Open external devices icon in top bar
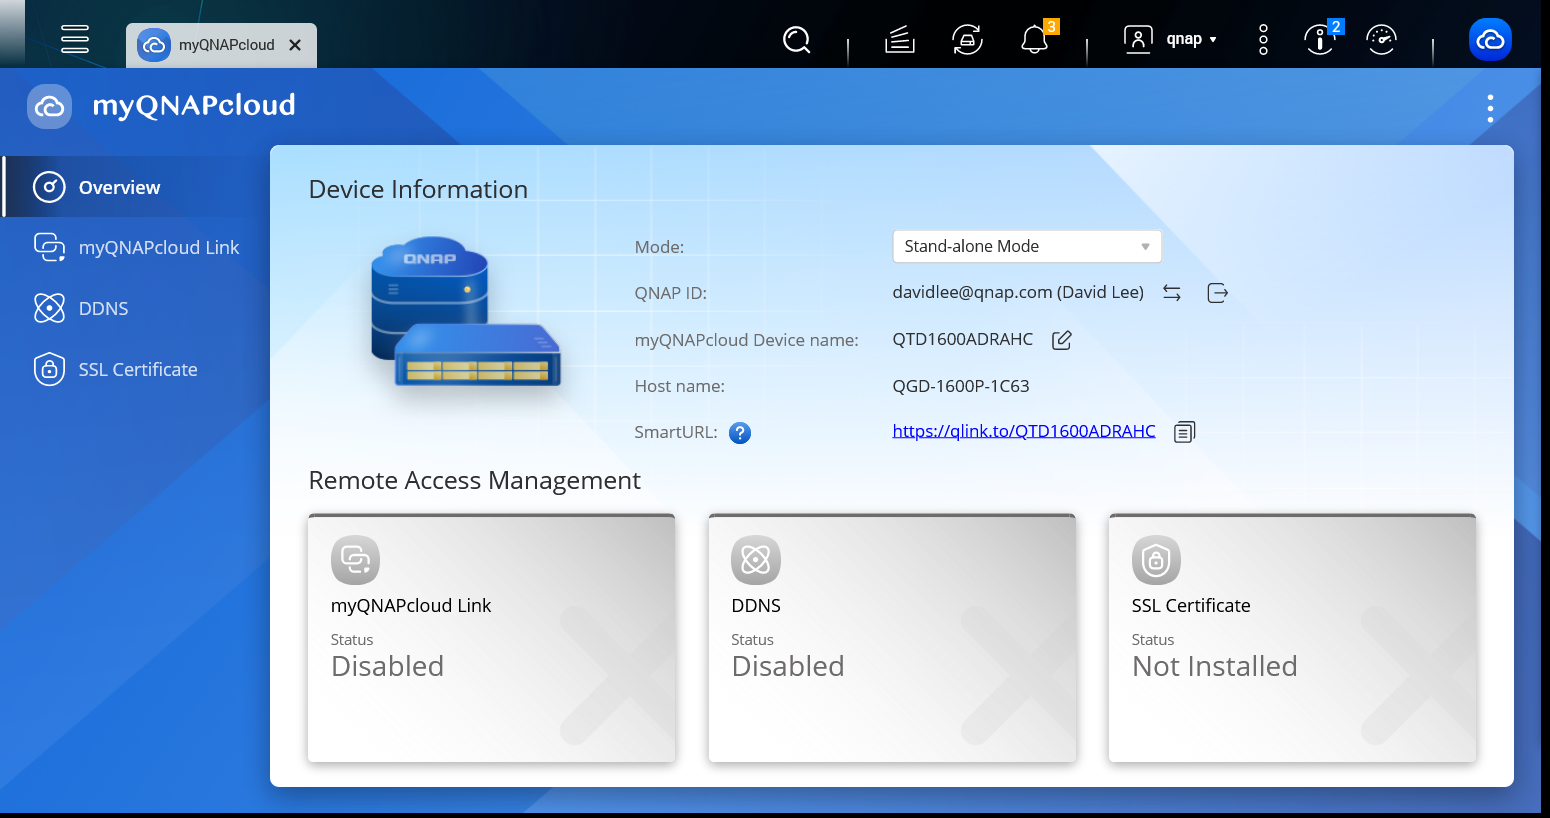 tap(967, 40)
